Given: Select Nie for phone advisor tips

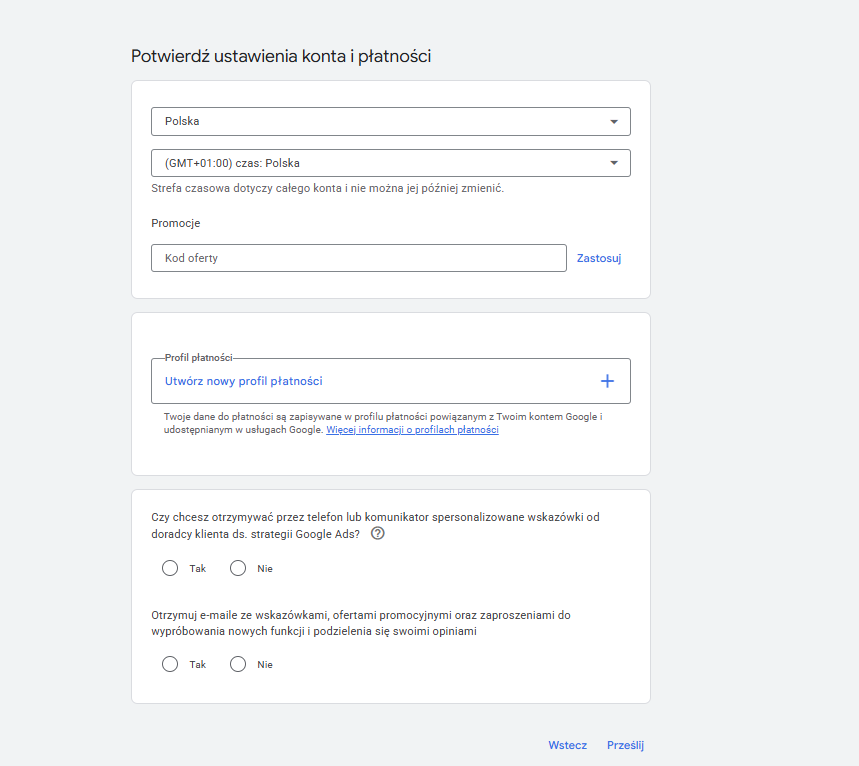Looking at the screenshot, I should click(238, 568).
